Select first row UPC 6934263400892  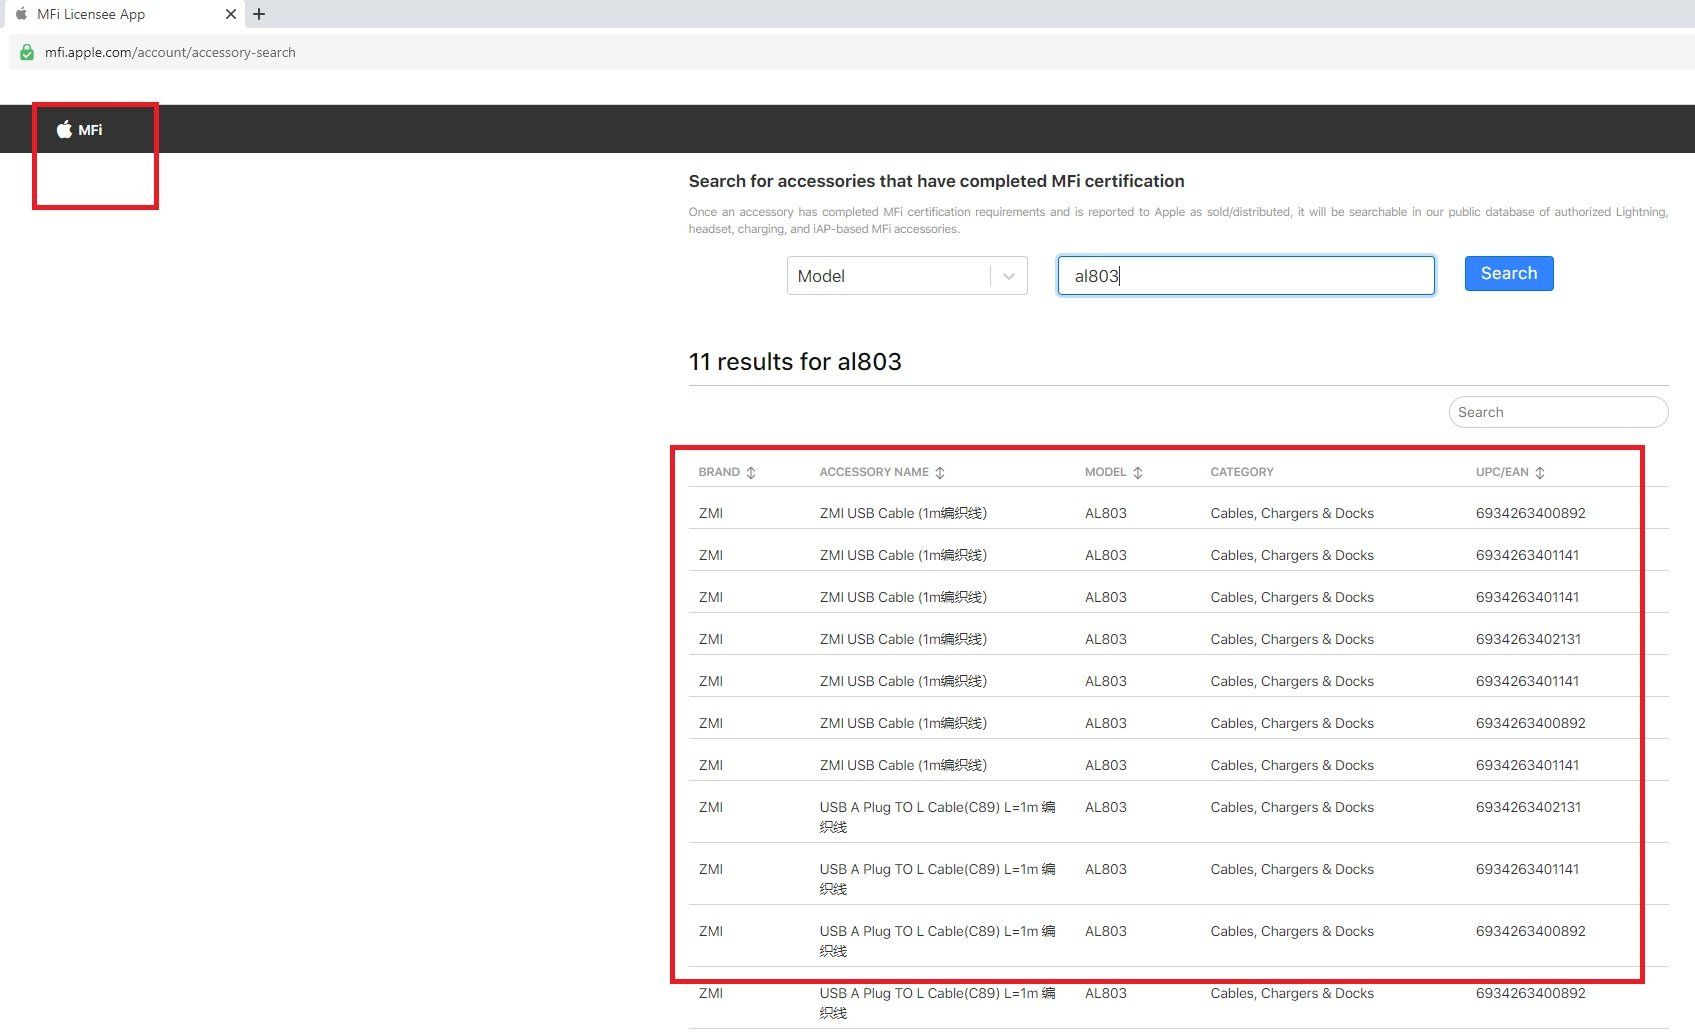(x=1530, y=513)
